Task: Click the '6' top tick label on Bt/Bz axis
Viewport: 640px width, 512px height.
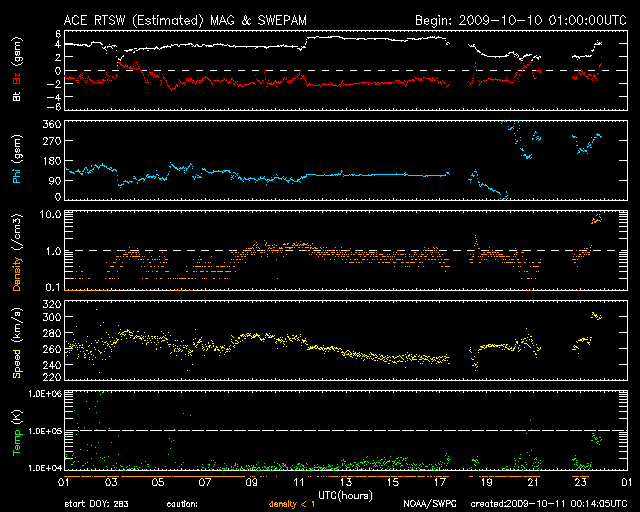Action: pos(58,34)
